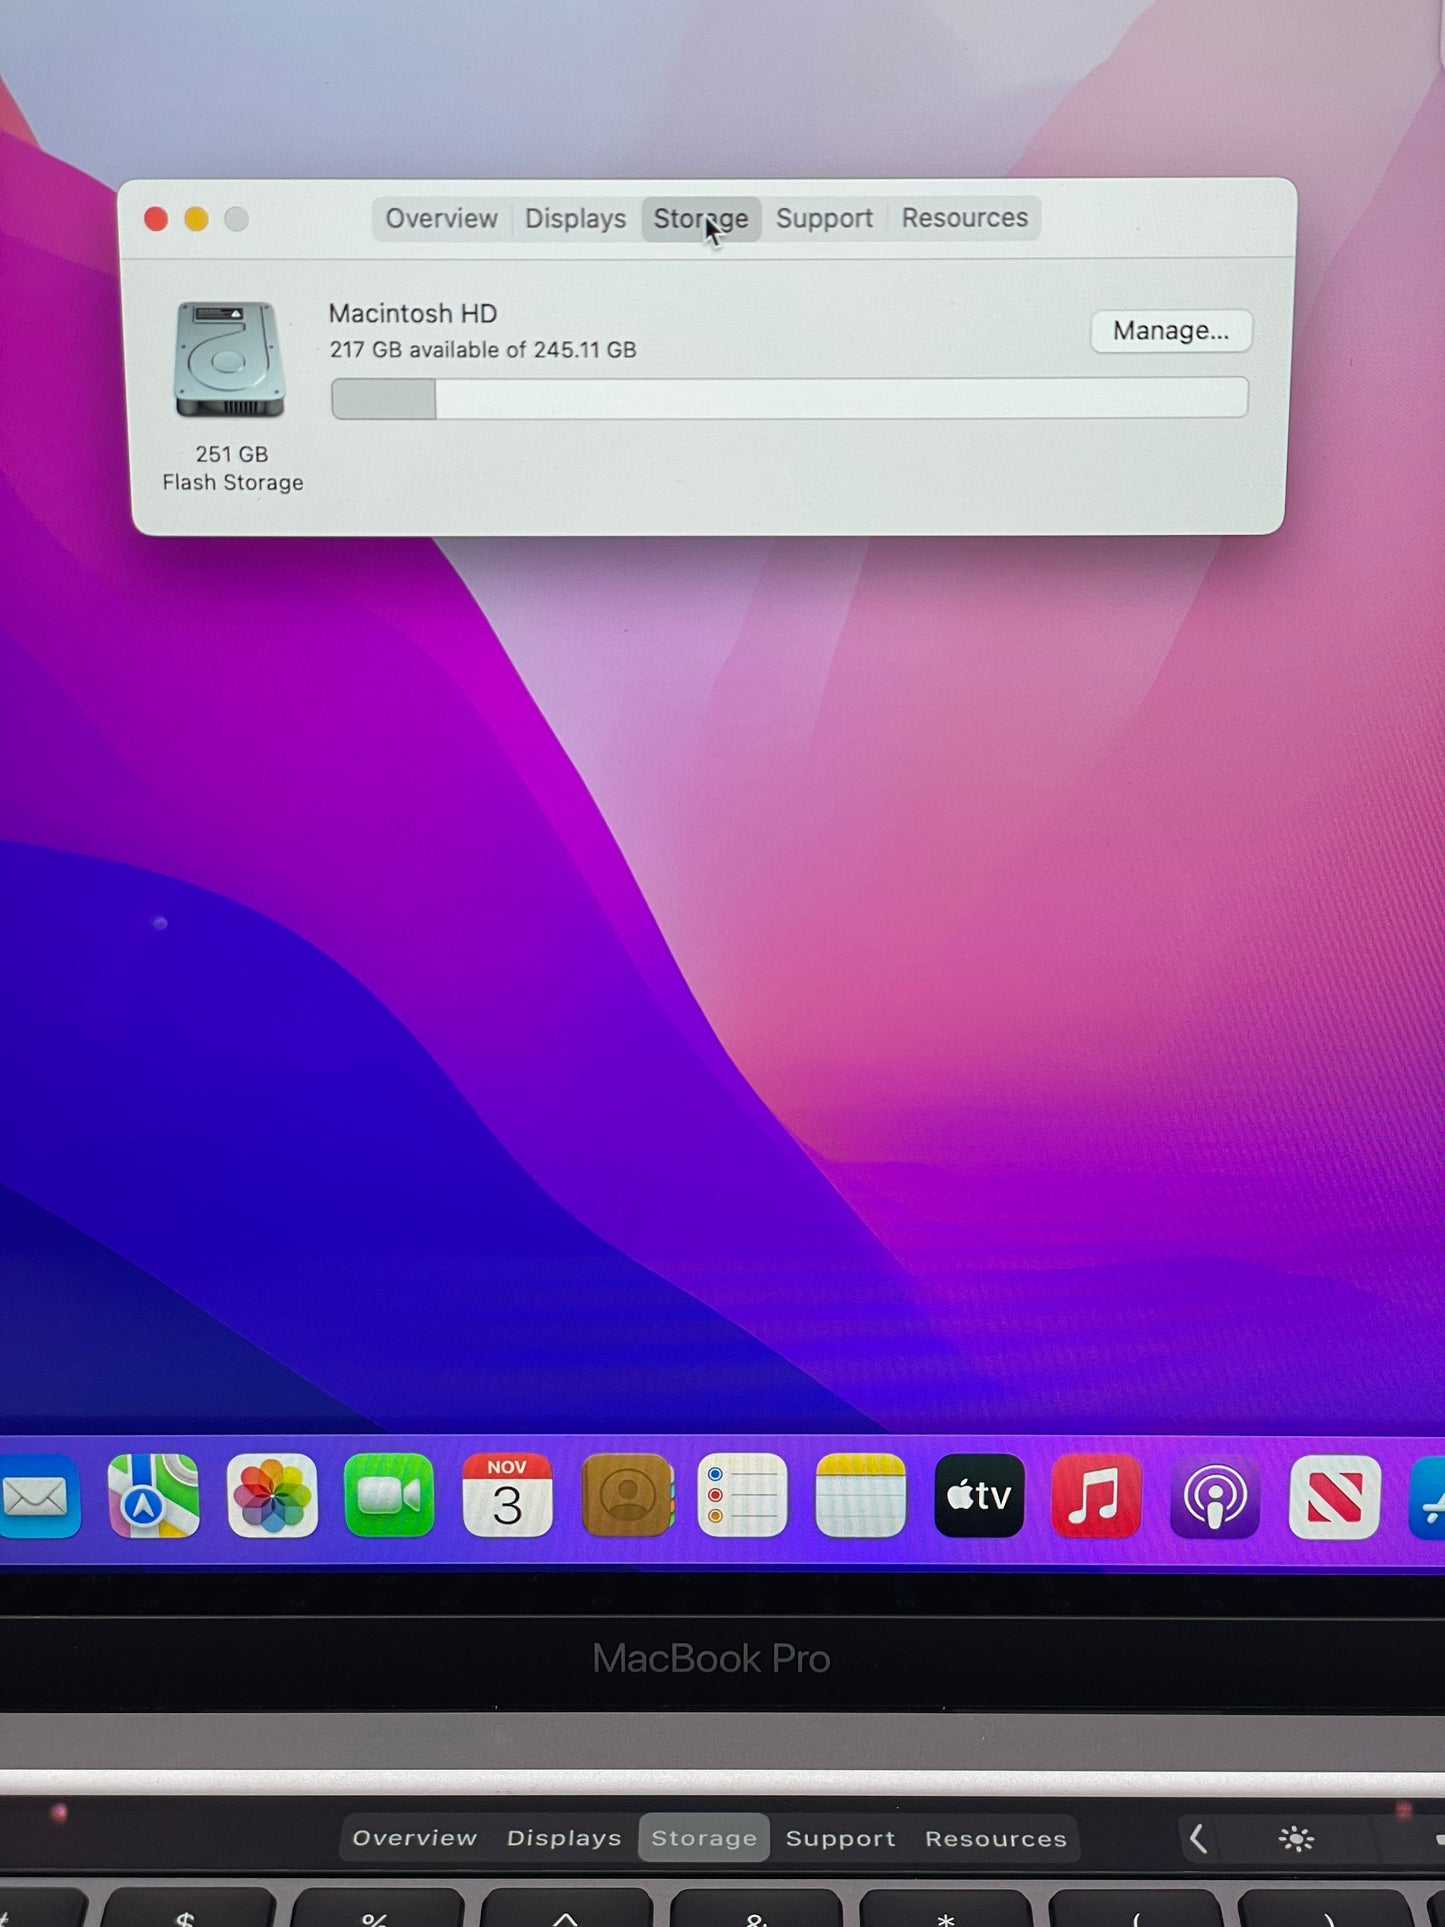The height and width of the screenshot is (1927, 1445).
Task: Select the Storage tab in the window
Action: tap(701, 218)
